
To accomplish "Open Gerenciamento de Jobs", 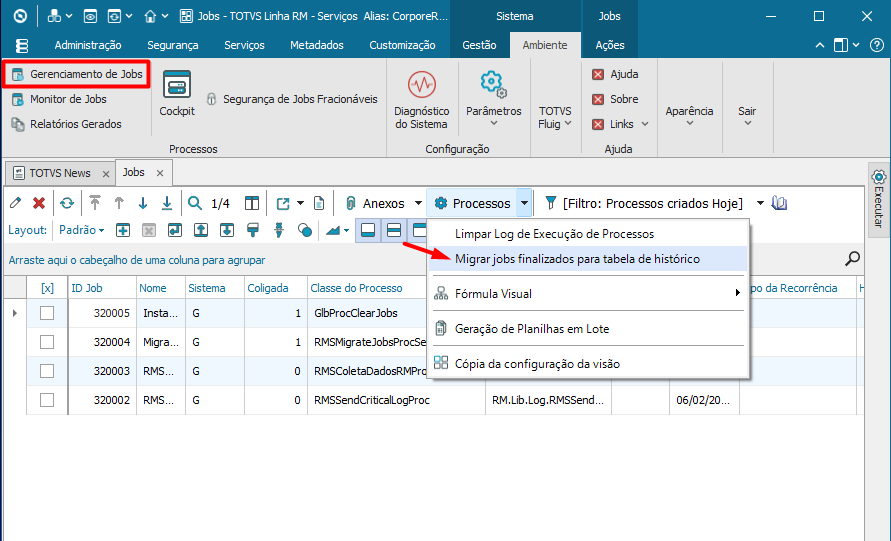I will pyautogui.click(x=77, y=74).
